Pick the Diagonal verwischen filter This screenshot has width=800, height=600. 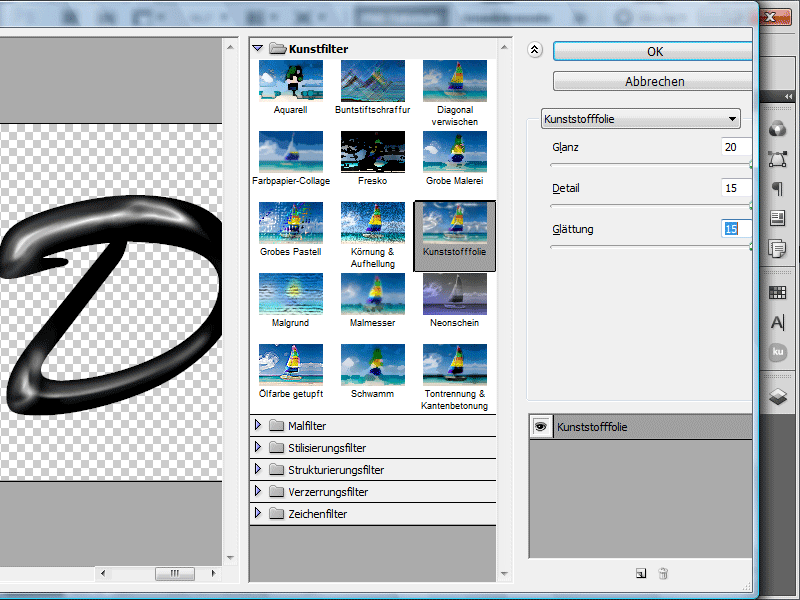(455, 81)
